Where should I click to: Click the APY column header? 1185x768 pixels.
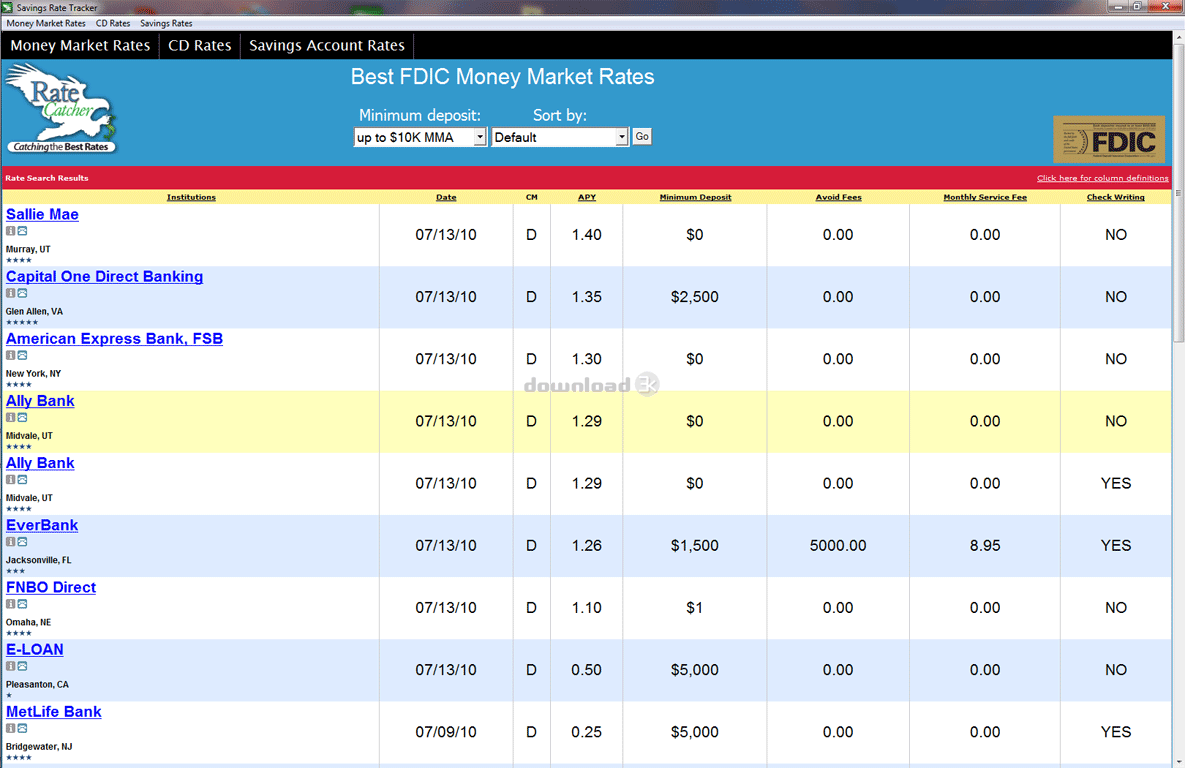click(x=587, y=197)
